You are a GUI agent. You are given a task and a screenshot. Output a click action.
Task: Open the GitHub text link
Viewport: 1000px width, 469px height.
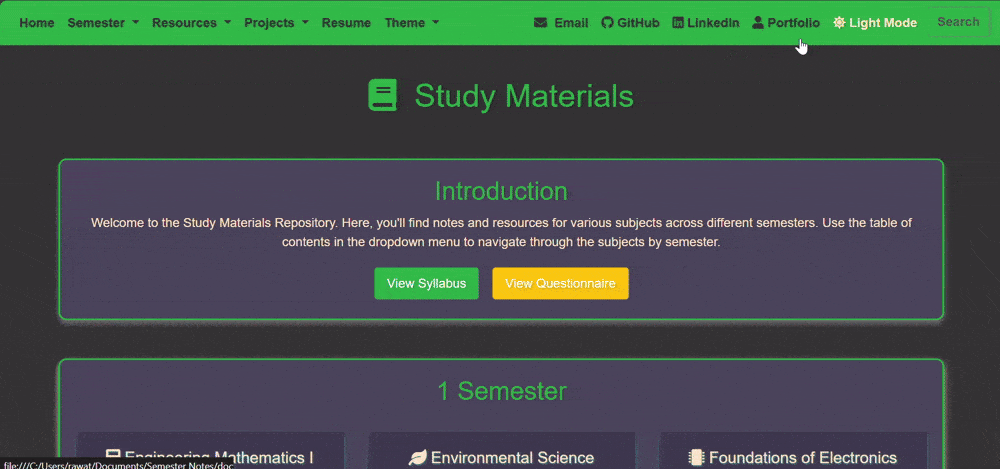tap(638, 23)
